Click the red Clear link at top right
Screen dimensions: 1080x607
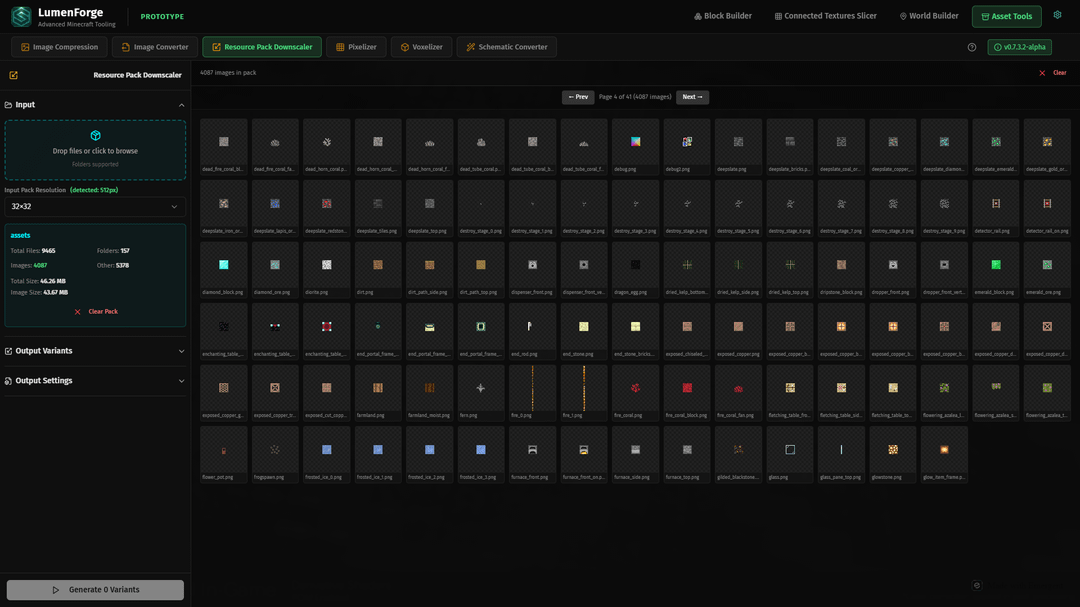(x=1053, y=73)
